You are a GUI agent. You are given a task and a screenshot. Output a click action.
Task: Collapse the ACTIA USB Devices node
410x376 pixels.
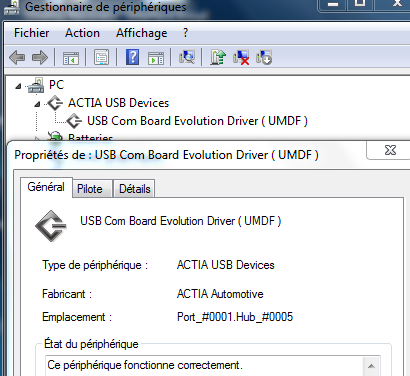pos(37,104)
